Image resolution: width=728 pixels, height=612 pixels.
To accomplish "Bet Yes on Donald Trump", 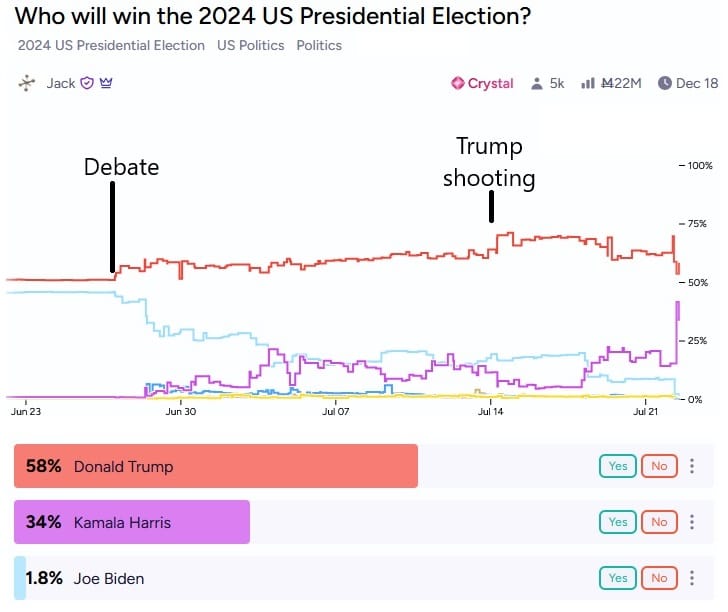I will (x=618, y=466).
